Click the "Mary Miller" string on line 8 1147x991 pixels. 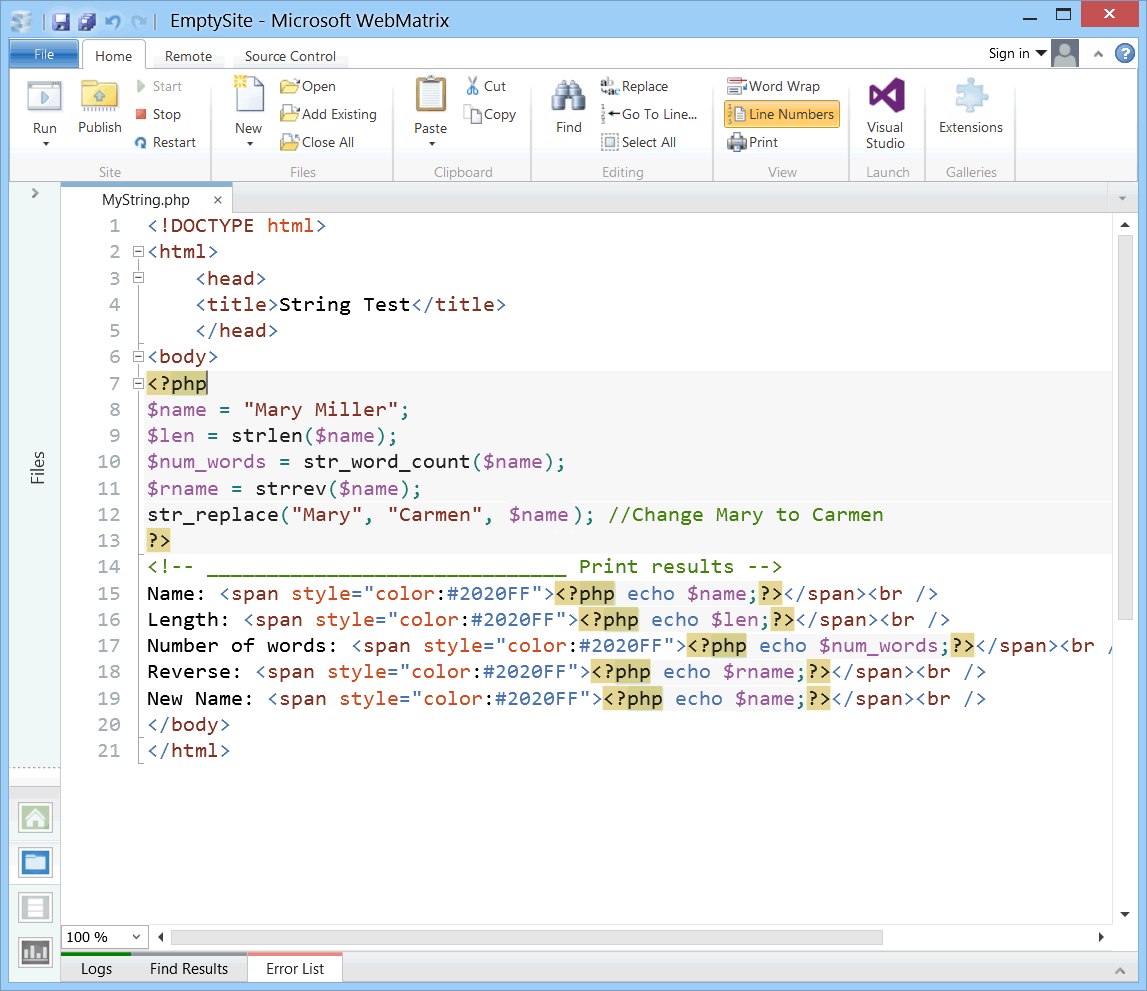(320, 410)
